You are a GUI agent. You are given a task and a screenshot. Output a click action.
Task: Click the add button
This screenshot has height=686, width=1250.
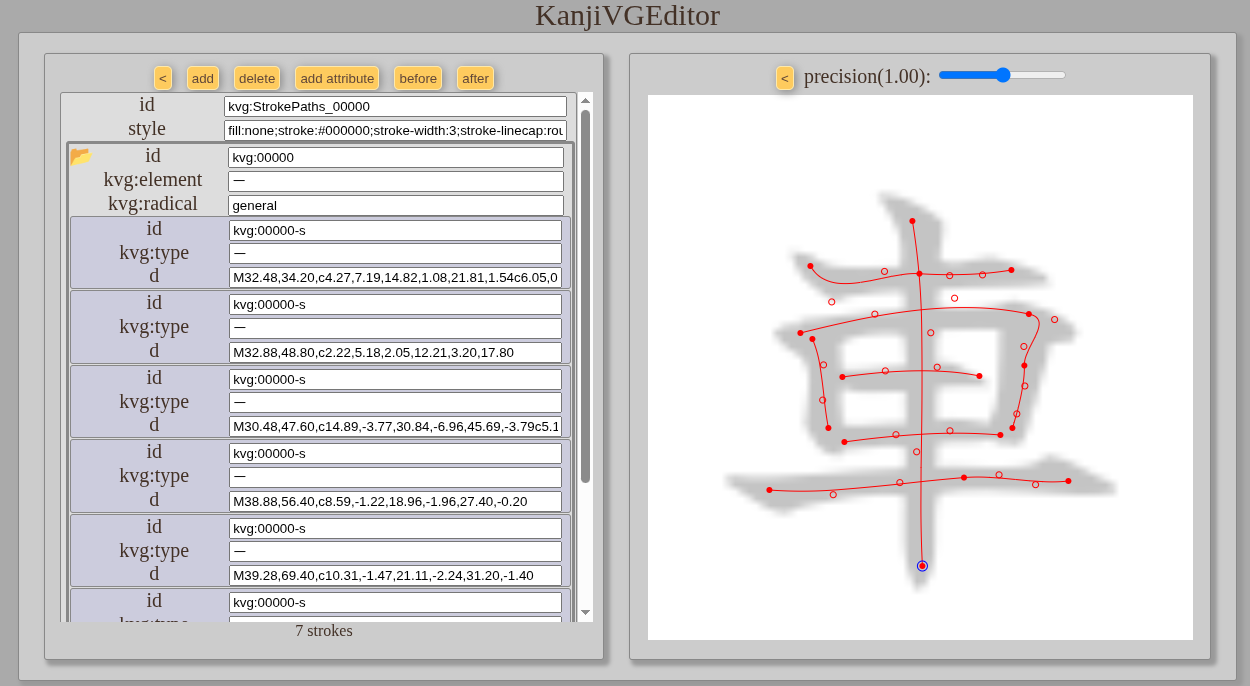pos(203,78)
